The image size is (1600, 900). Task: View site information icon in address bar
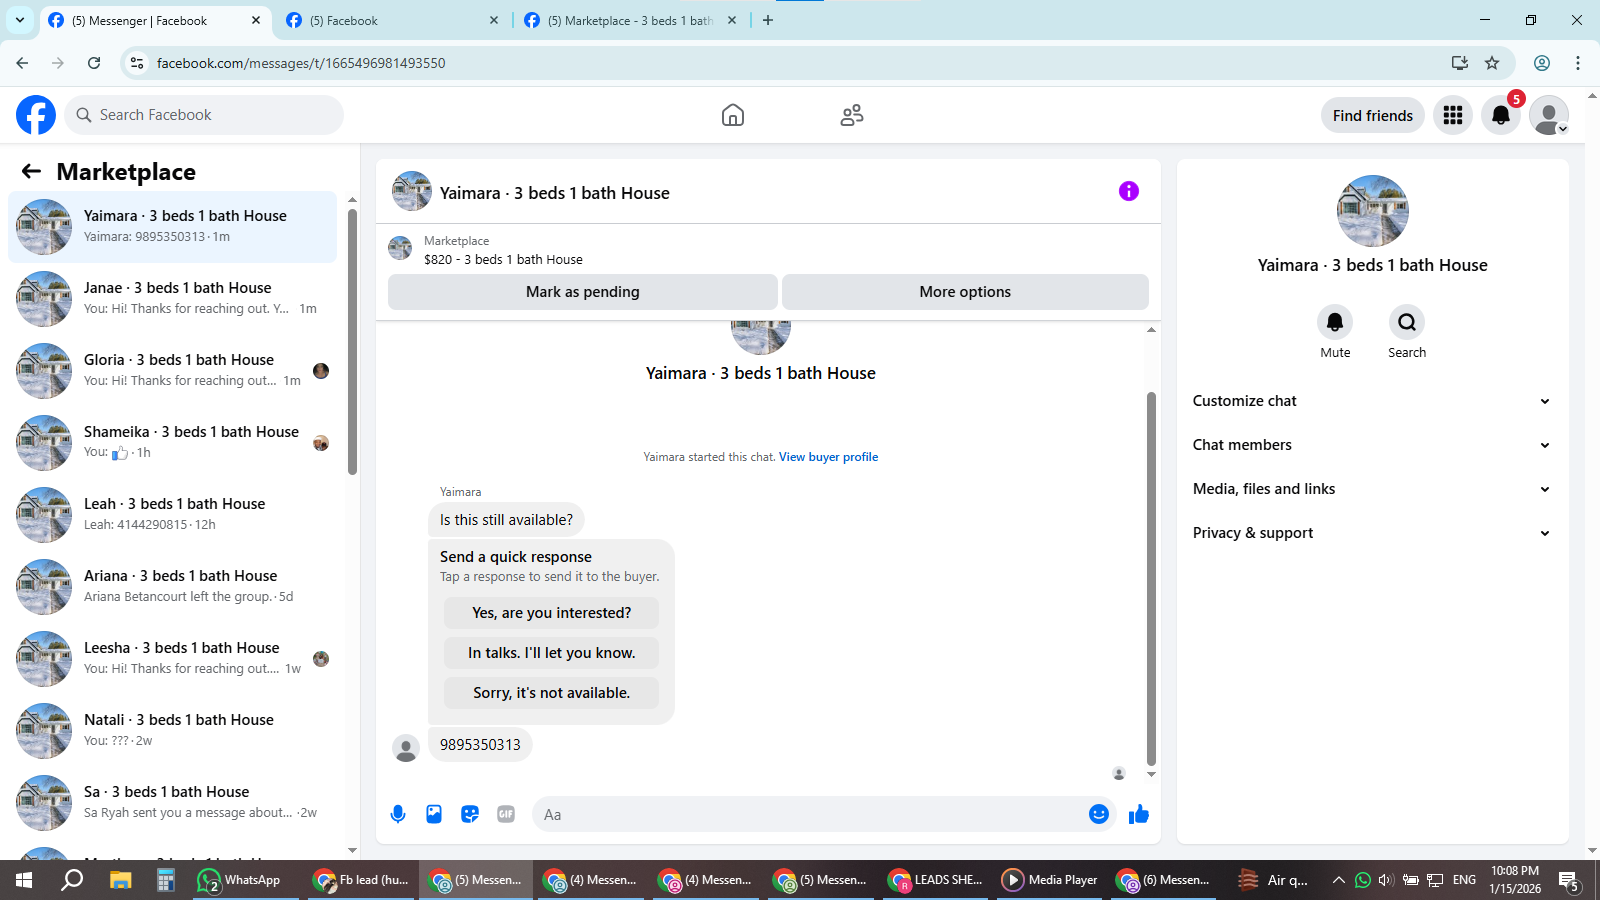coord(137,63)
